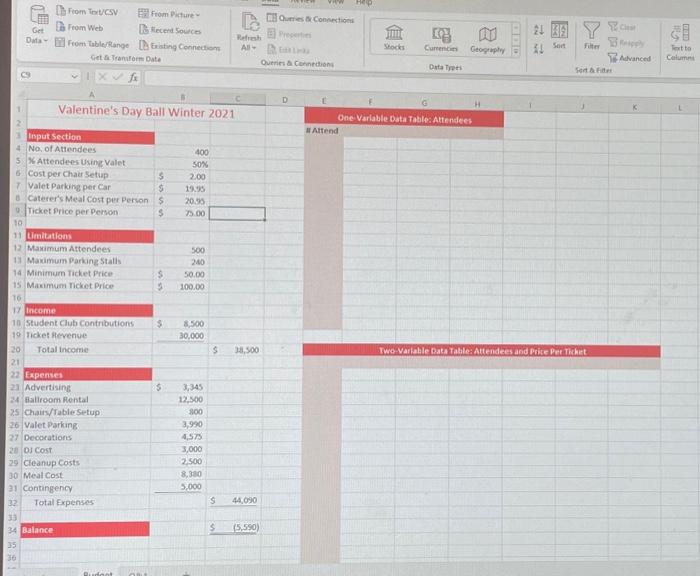Click the Expenses section header
The height and width of the screenshot is (577, 700).
[88, 374]
